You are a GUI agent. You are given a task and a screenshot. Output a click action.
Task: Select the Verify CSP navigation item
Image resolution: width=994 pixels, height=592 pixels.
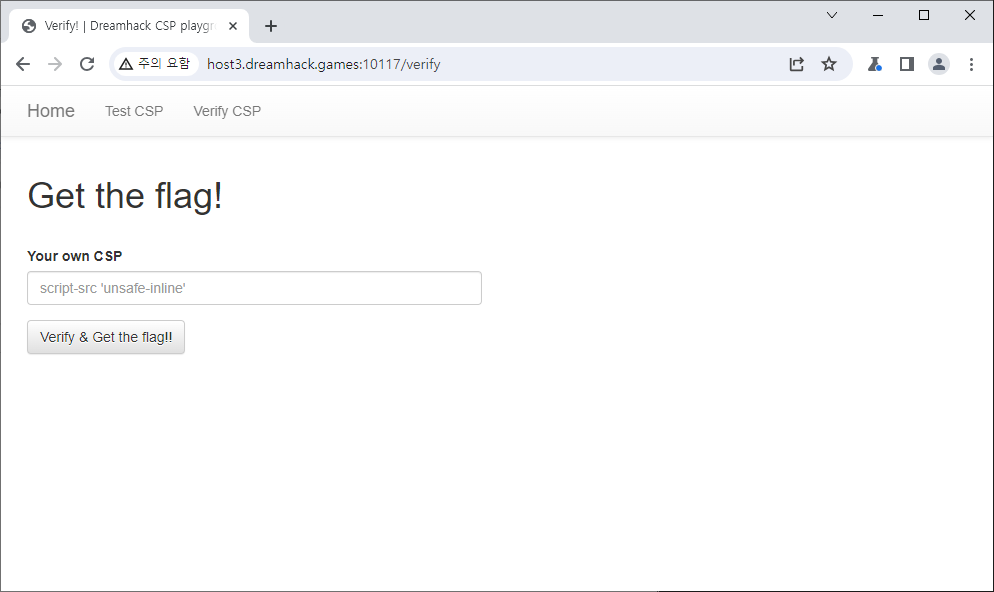pyautogui.click(x=227, y=111)
